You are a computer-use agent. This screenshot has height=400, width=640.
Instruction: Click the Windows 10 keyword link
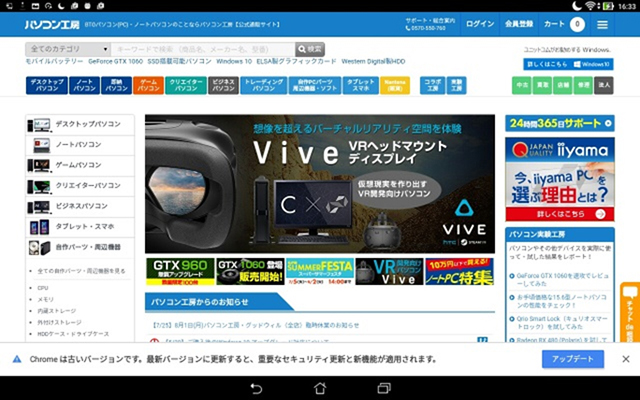[234, 62]
